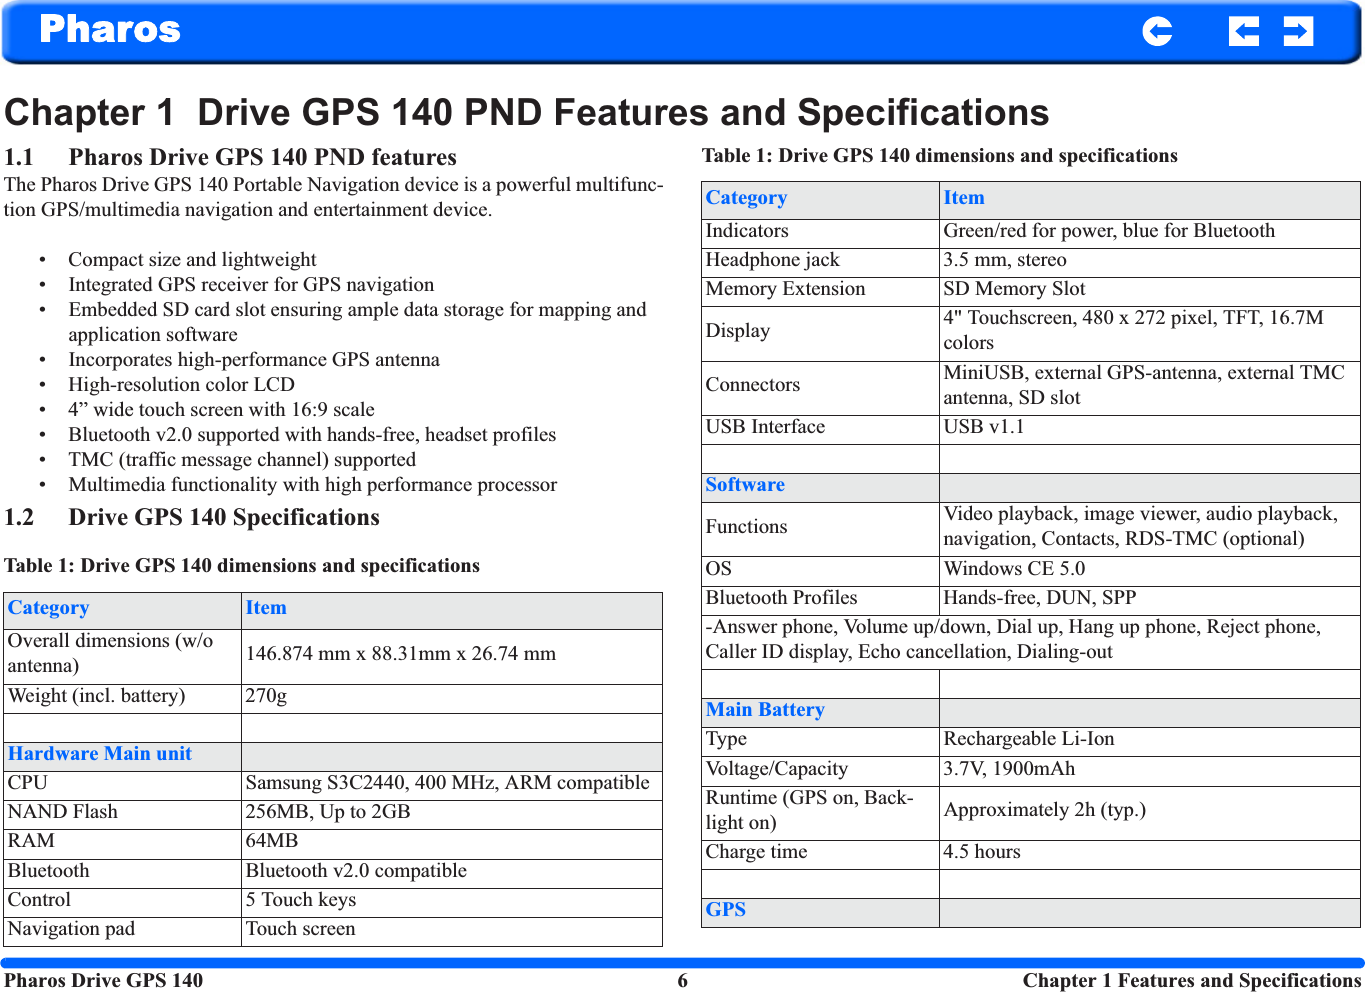This screenshot has width=1365, height=992.
Task: Click 'Category' header in right table
Action: [746, 198]
